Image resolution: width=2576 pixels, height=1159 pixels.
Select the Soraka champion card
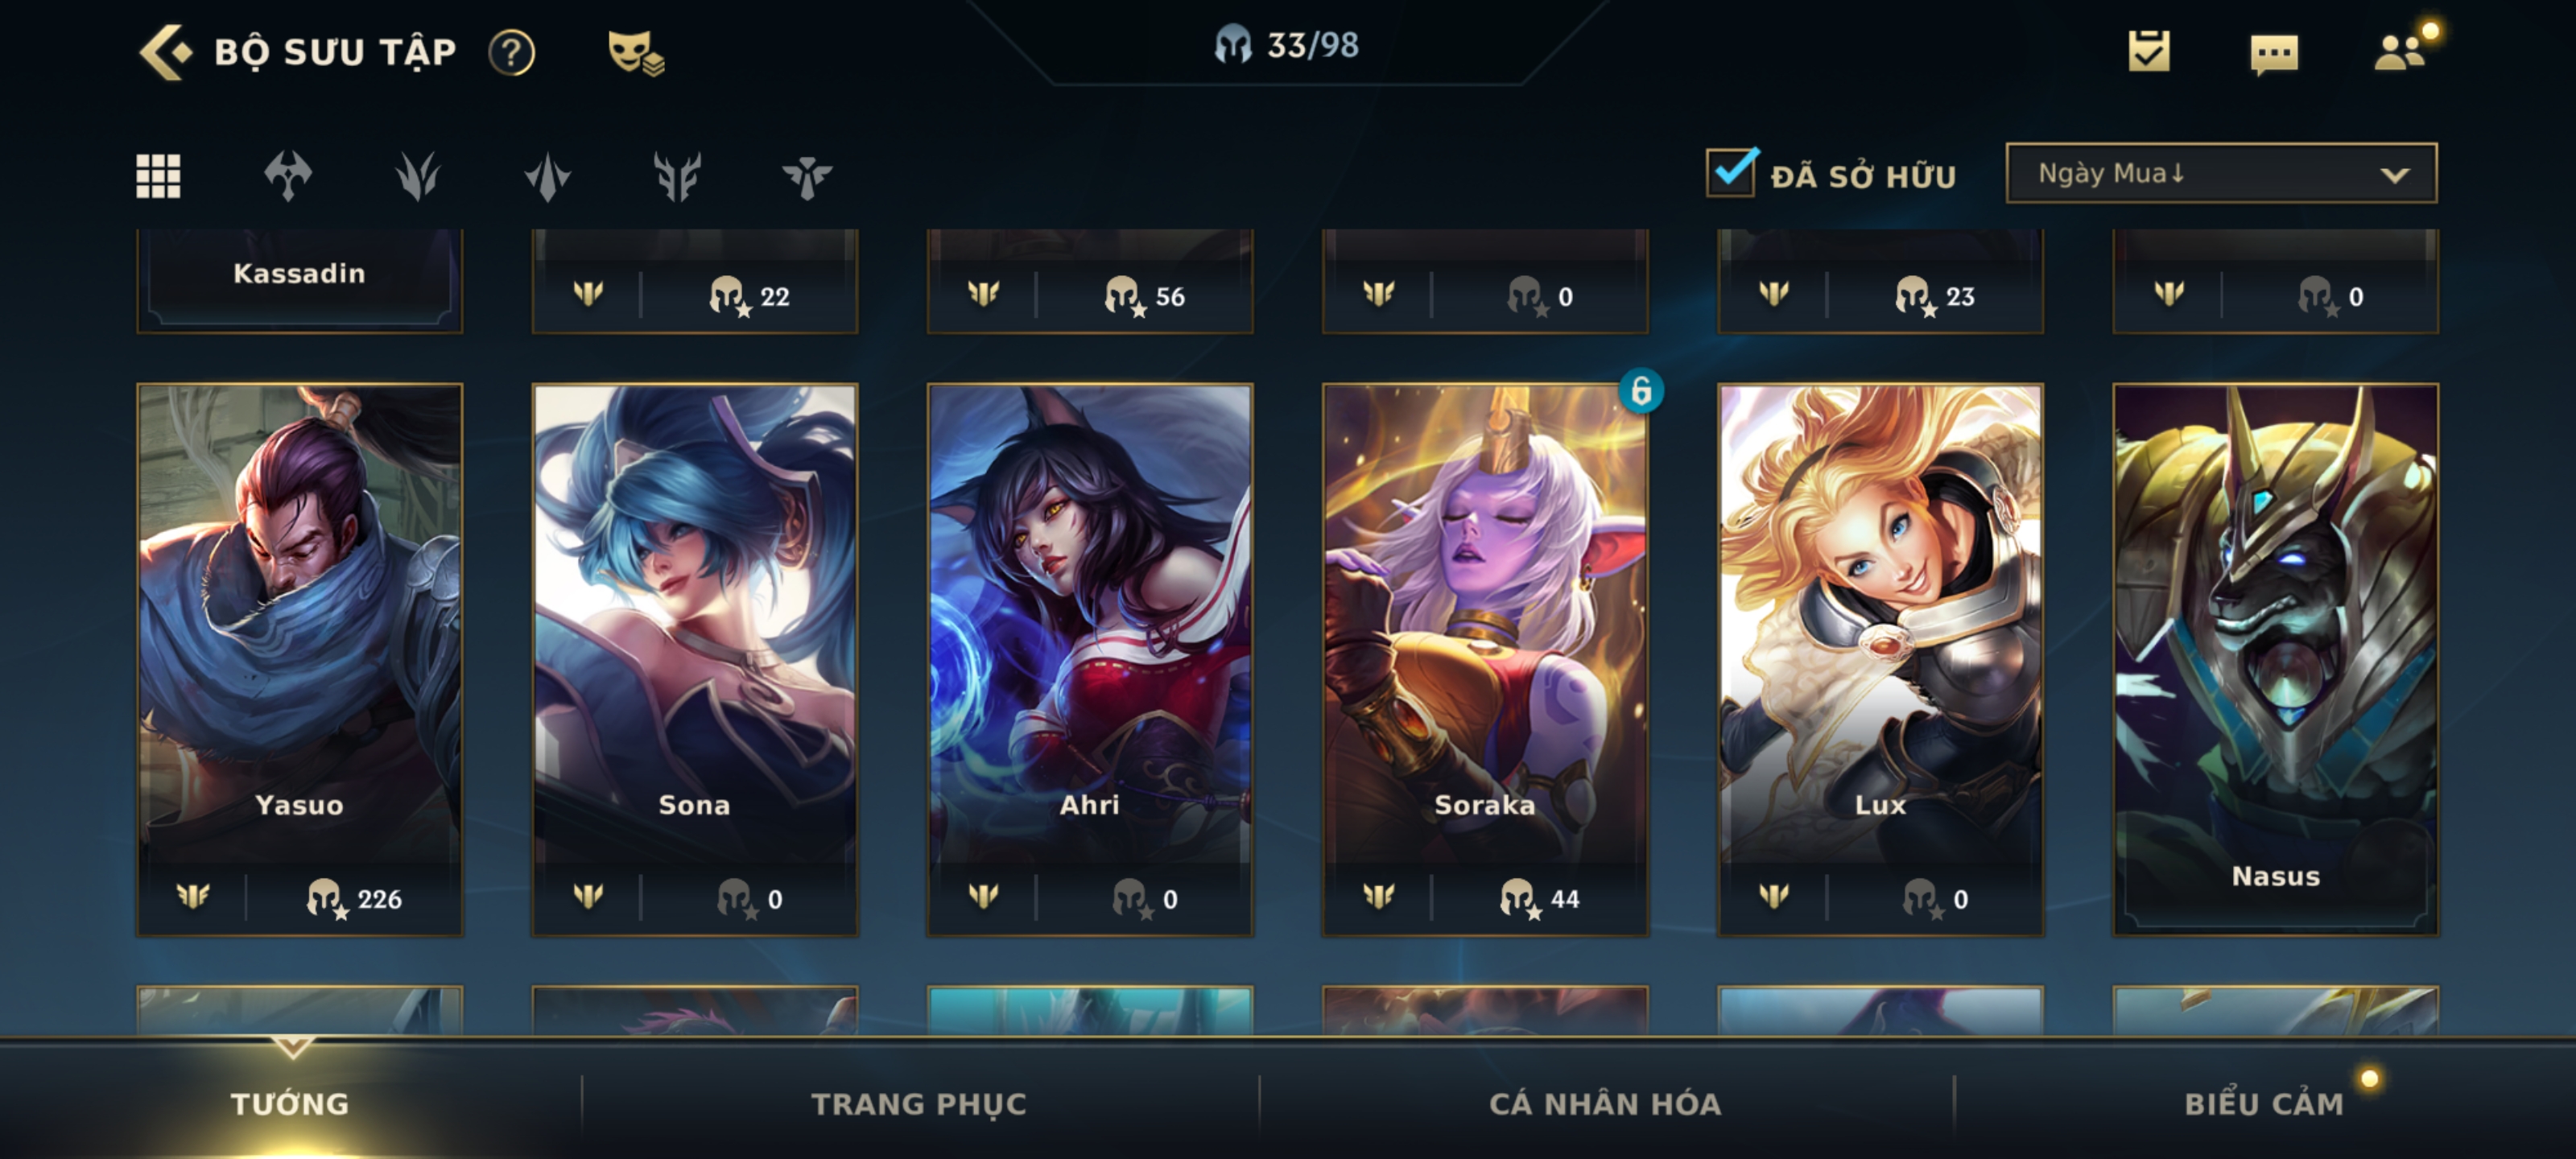(x=1485, y=660)
